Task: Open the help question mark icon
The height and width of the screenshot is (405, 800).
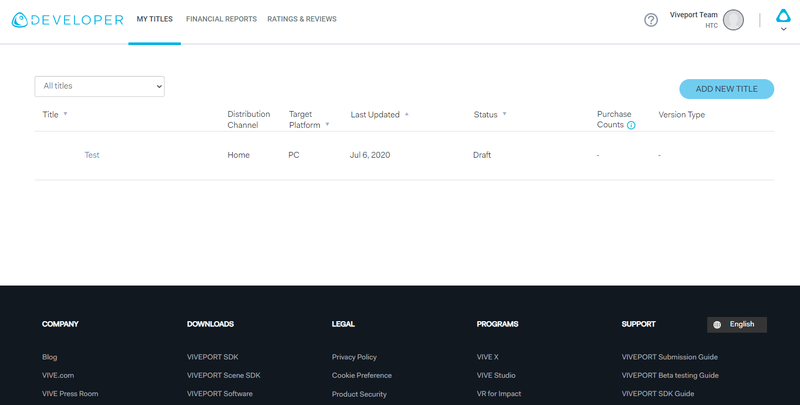Action: (x=651, y=20)
